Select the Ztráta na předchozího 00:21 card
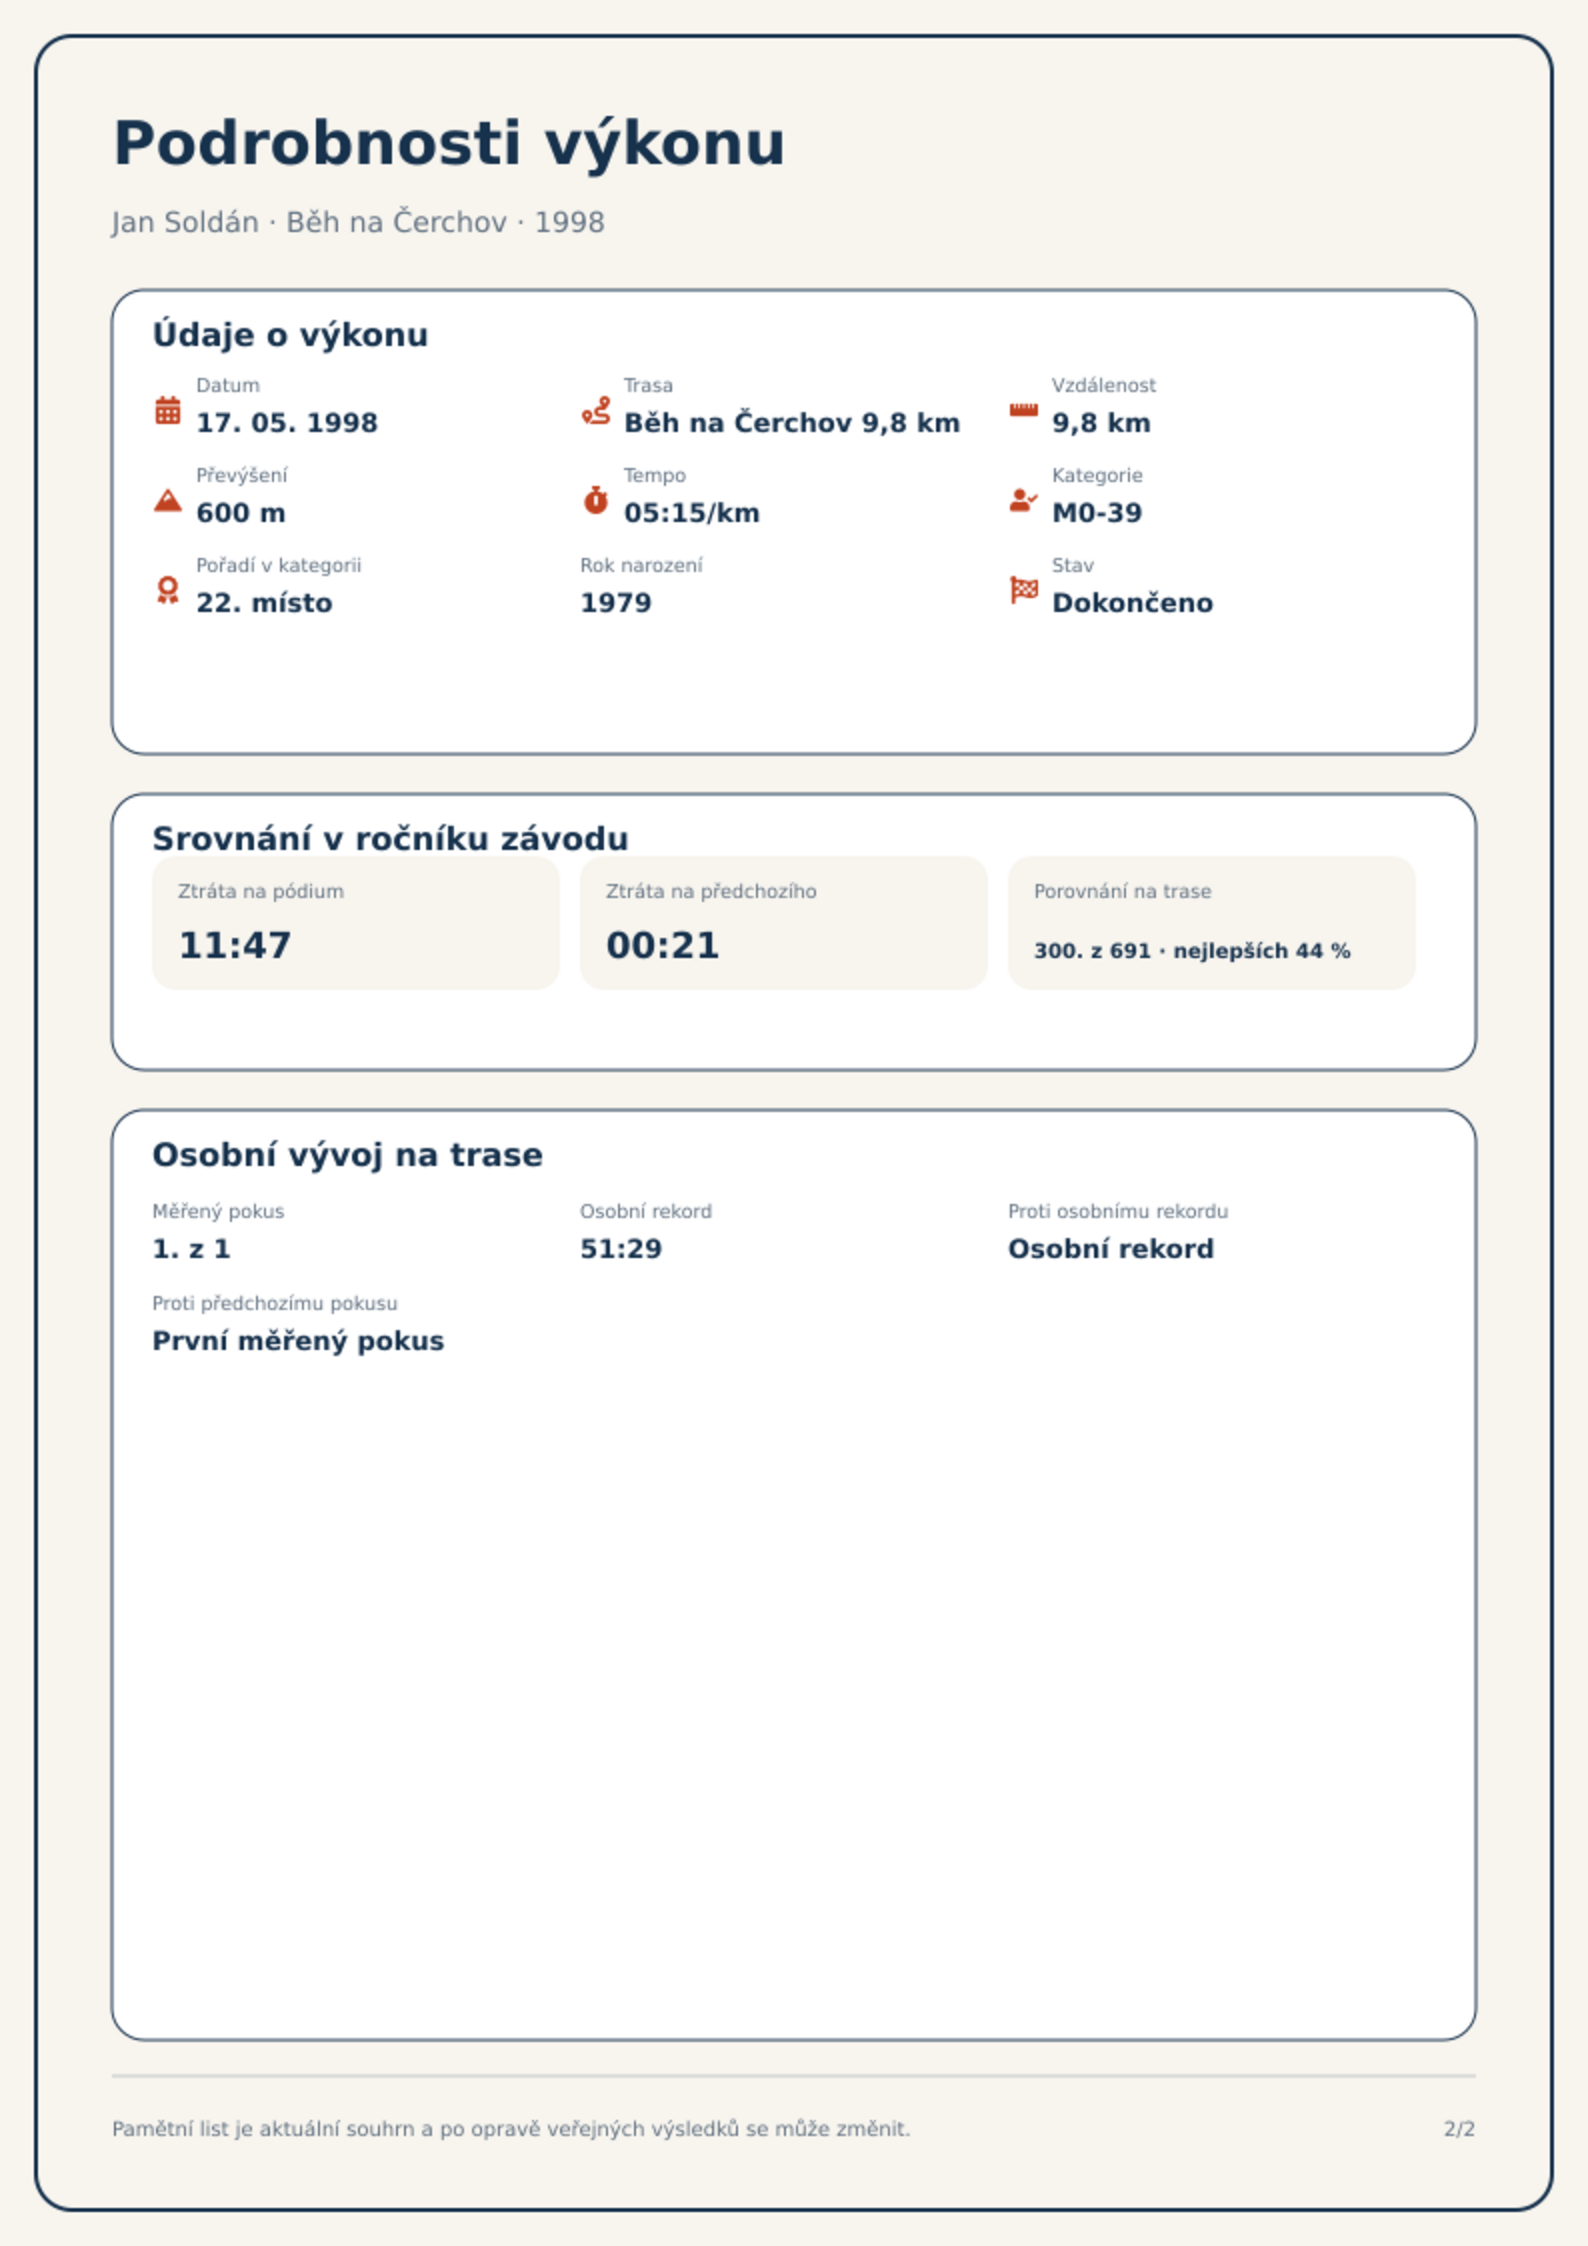The height and width of the screenshot is (2246, 1588). (784, 922)
